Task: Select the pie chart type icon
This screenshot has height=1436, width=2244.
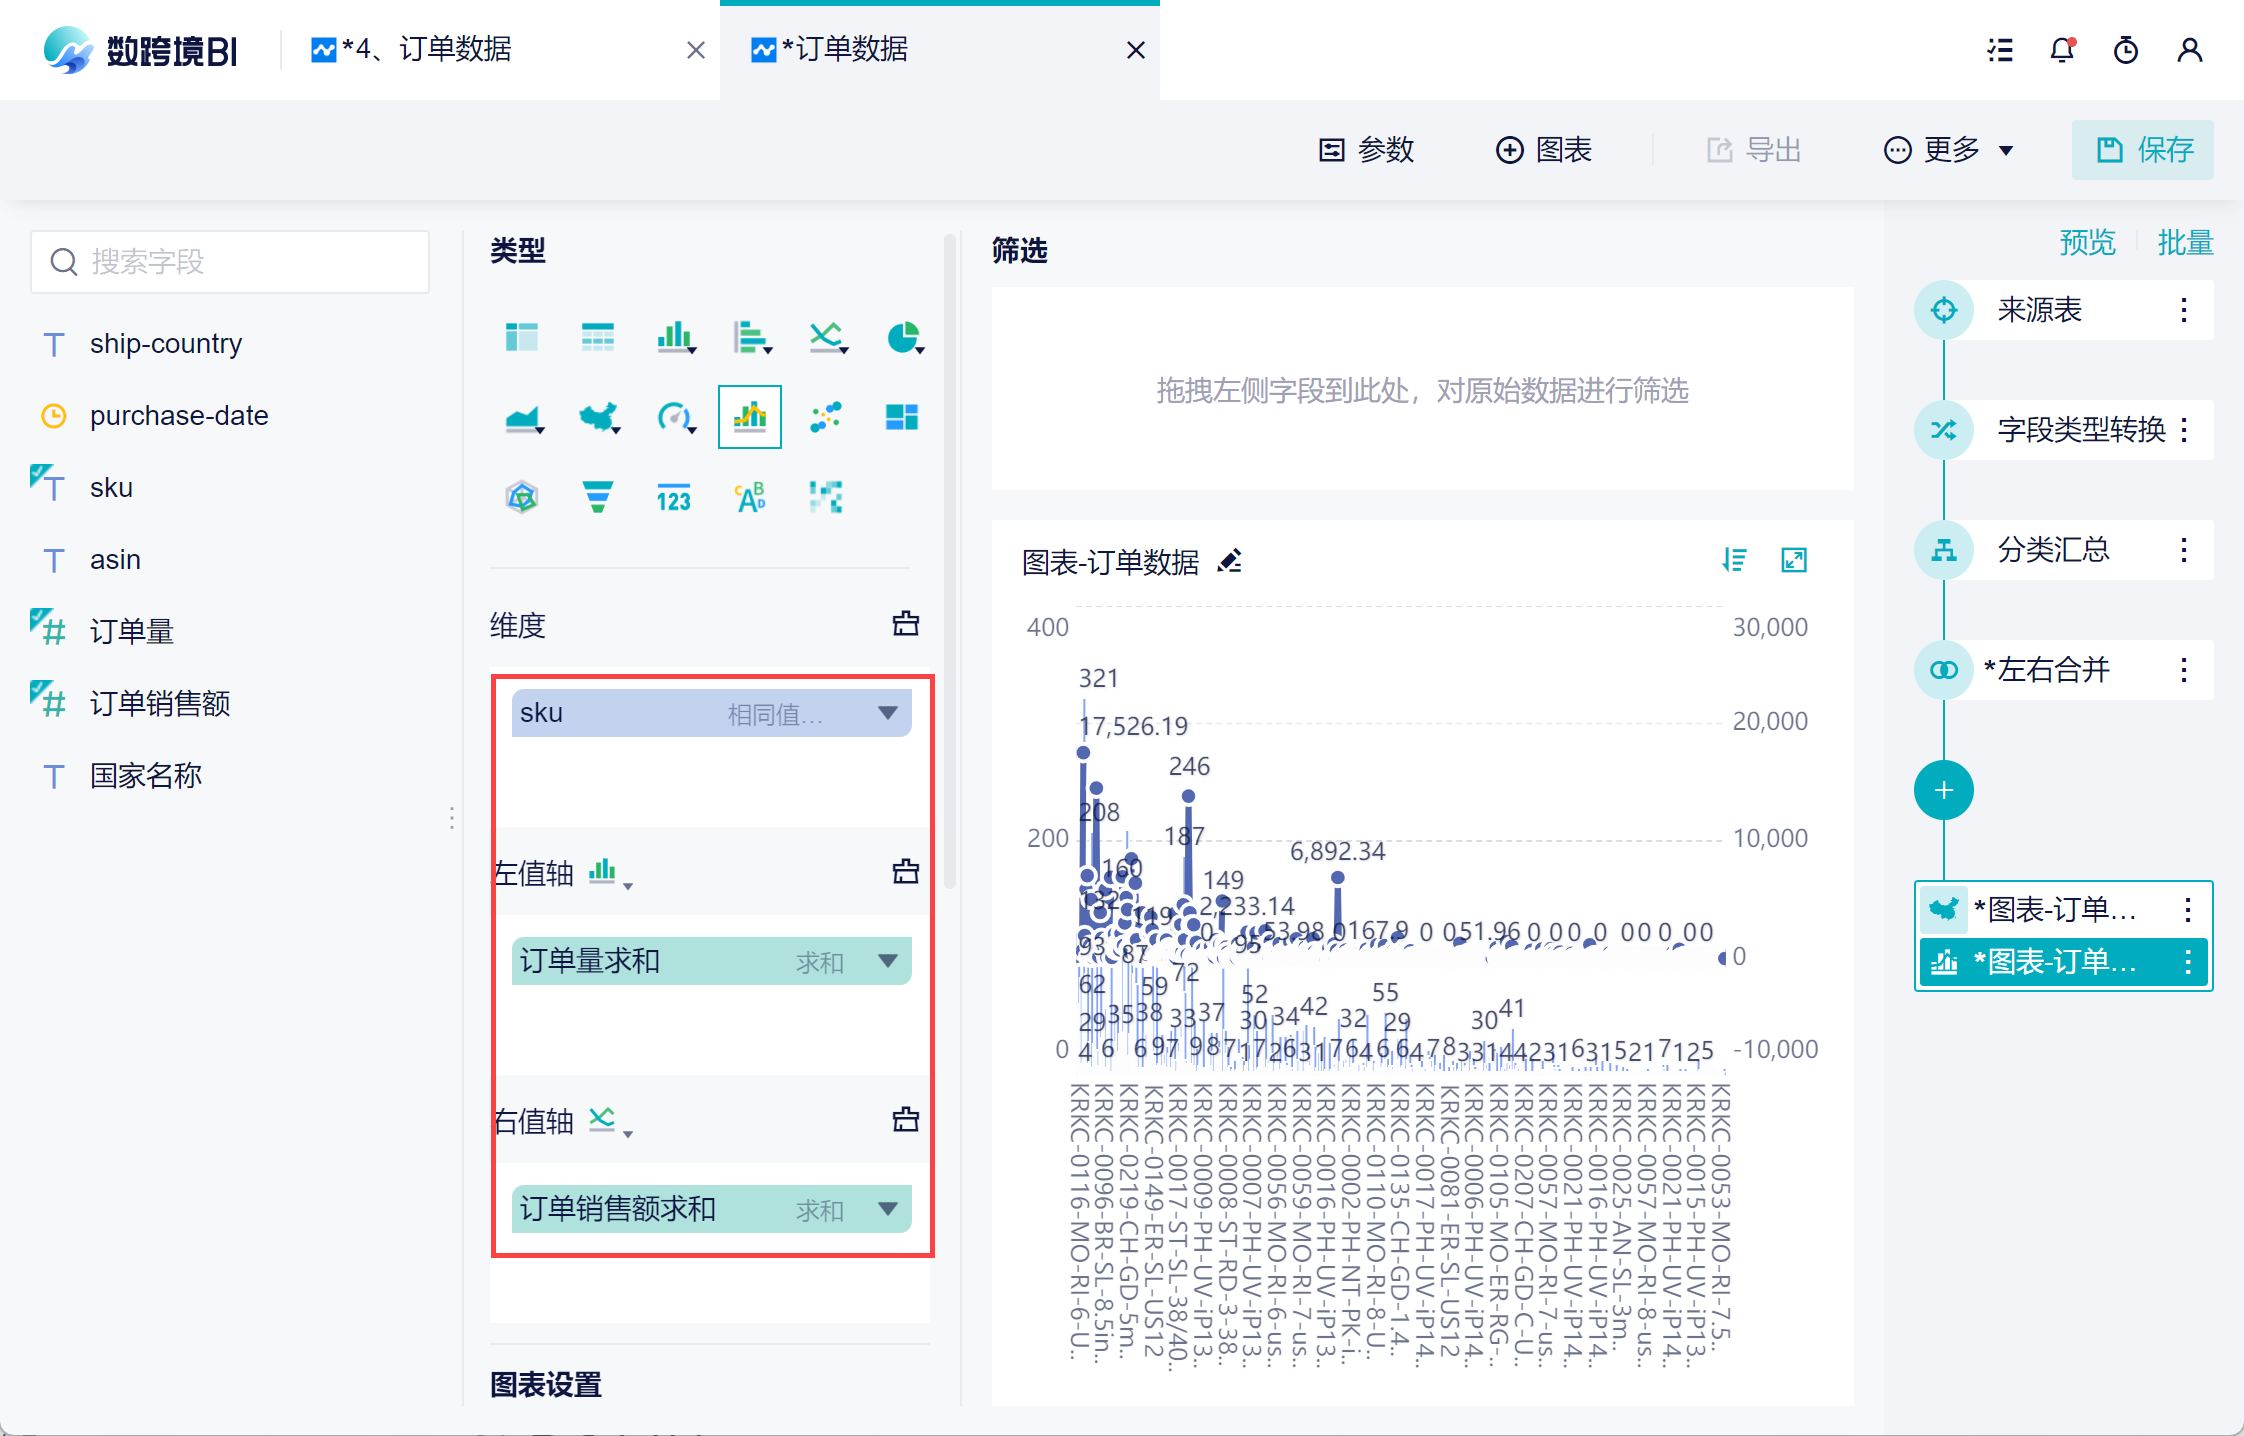Action: [903, 337]
